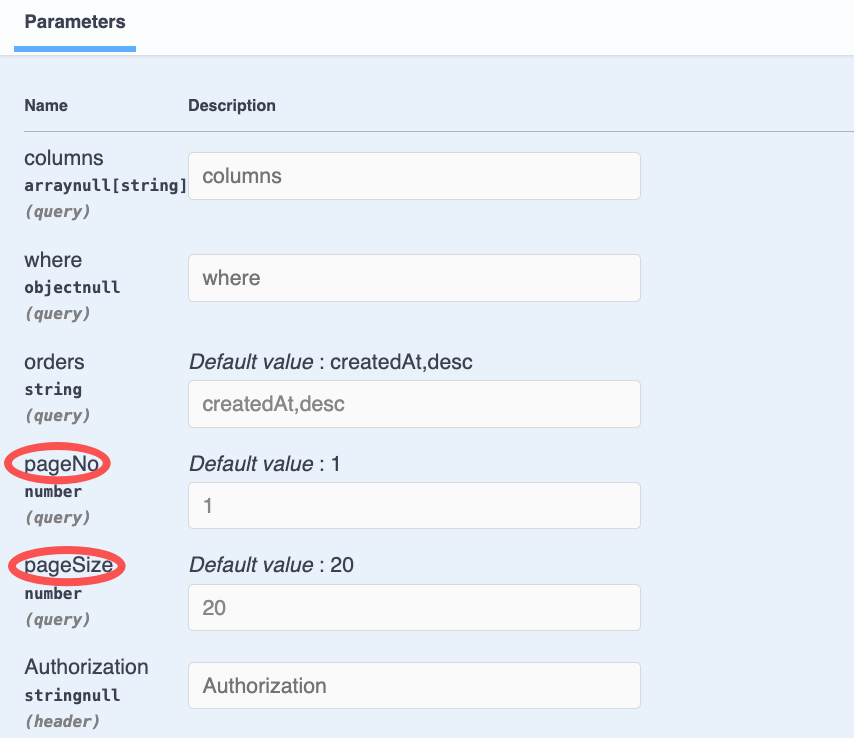This screenshot has width=854, height=738.
Task: Click the arraynull[string] type label
Action: 105,185
